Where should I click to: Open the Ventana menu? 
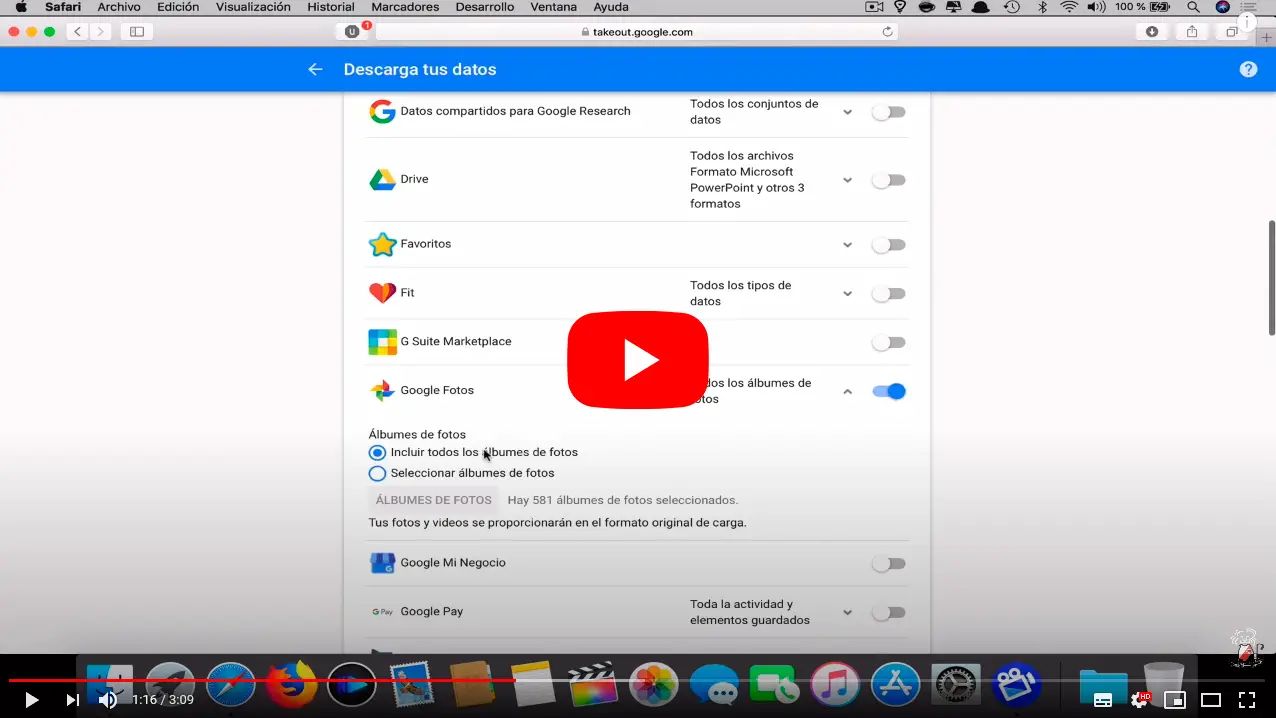point(553,7)
